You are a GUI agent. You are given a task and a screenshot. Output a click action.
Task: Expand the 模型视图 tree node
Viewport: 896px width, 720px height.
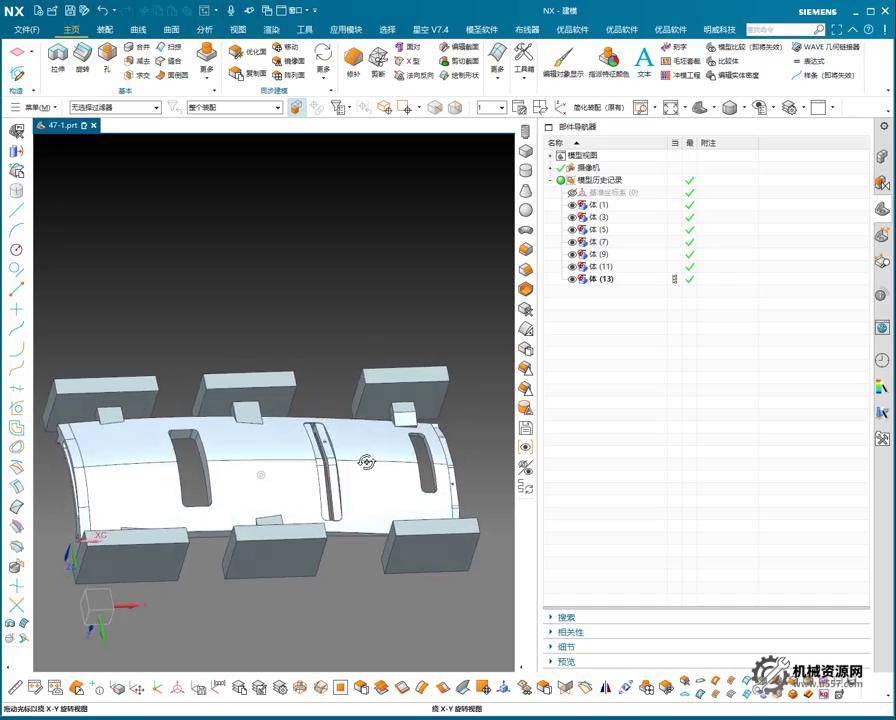(550, 156)
